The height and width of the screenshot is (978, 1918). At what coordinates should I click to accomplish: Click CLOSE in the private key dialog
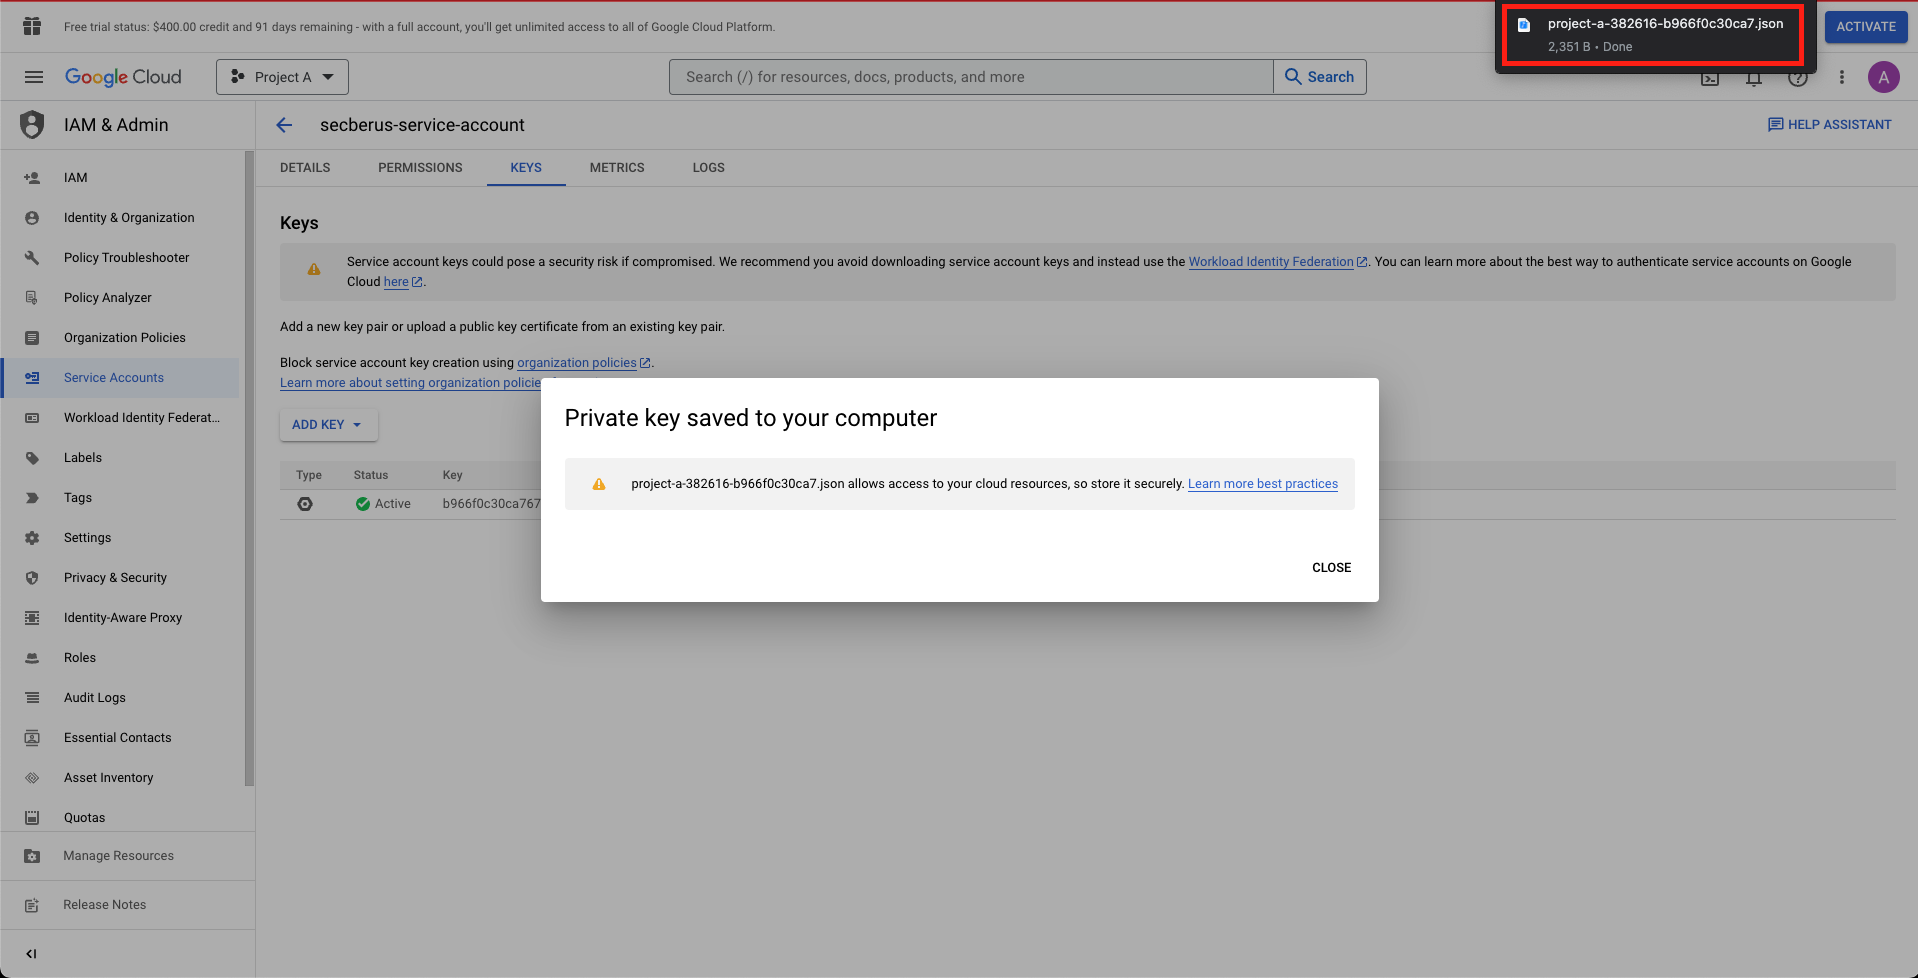tap(1331, 568)
